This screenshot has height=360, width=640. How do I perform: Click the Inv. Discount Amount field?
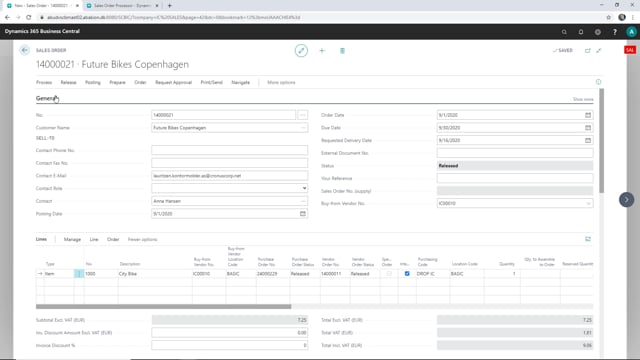(229, 333)
